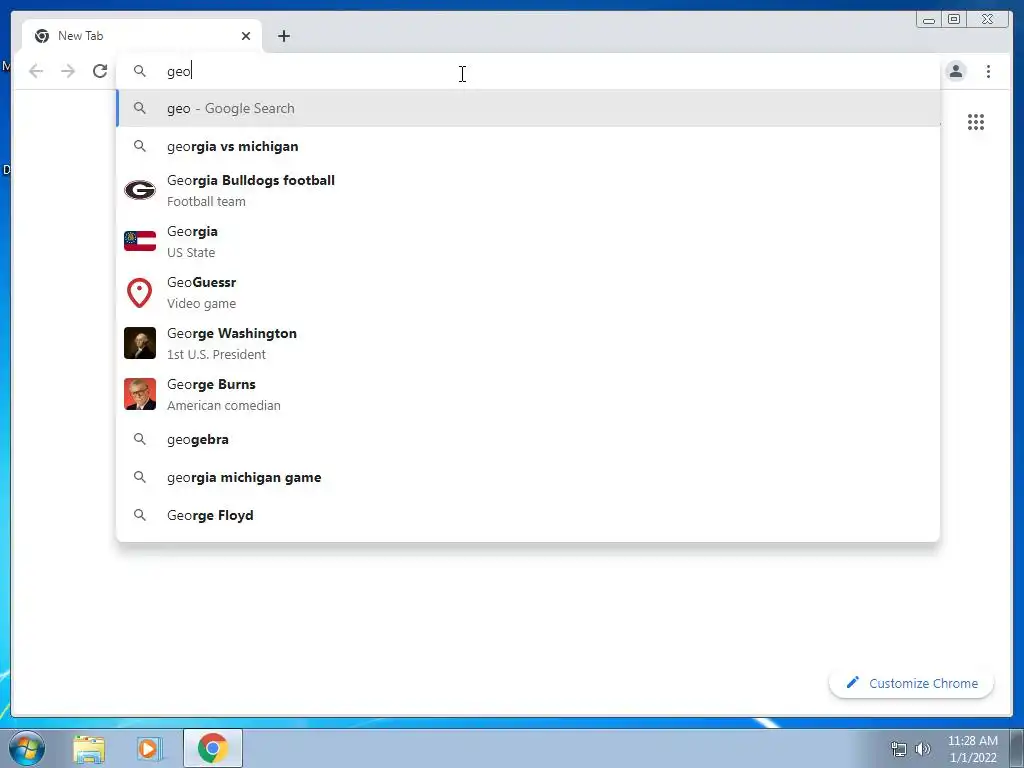Choose 'geo - Google Search' suggestion
The width and height of the screenshot is (1024, 768).
coord(528,108)
